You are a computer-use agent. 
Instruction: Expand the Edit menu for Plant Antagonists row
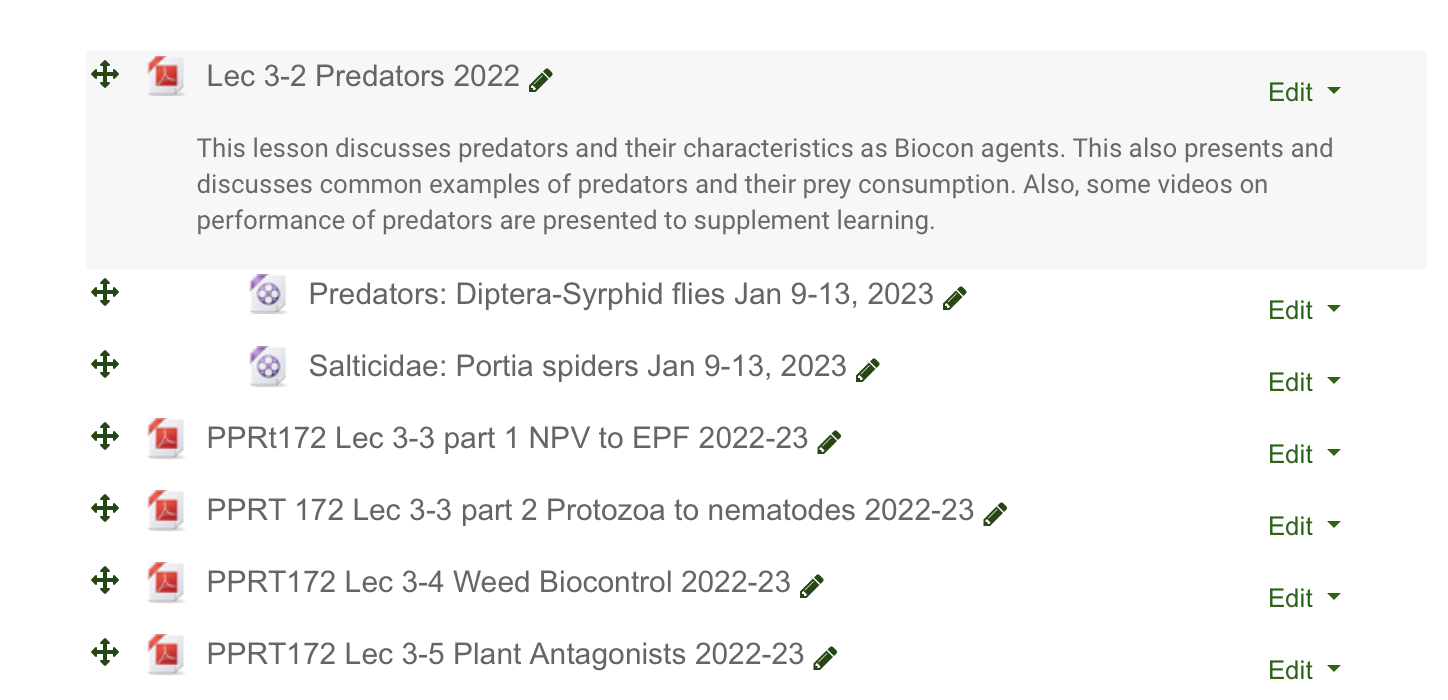(1303, 669)
